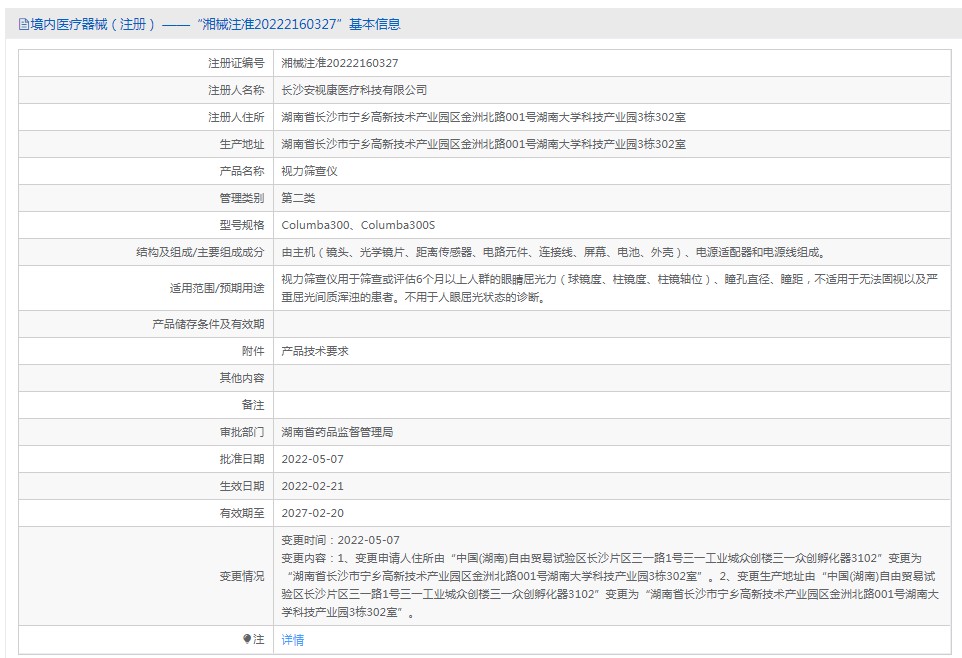Click the 结构及组成 composition description
This screenshot has width=962, height=658.
tap(553, 252)
